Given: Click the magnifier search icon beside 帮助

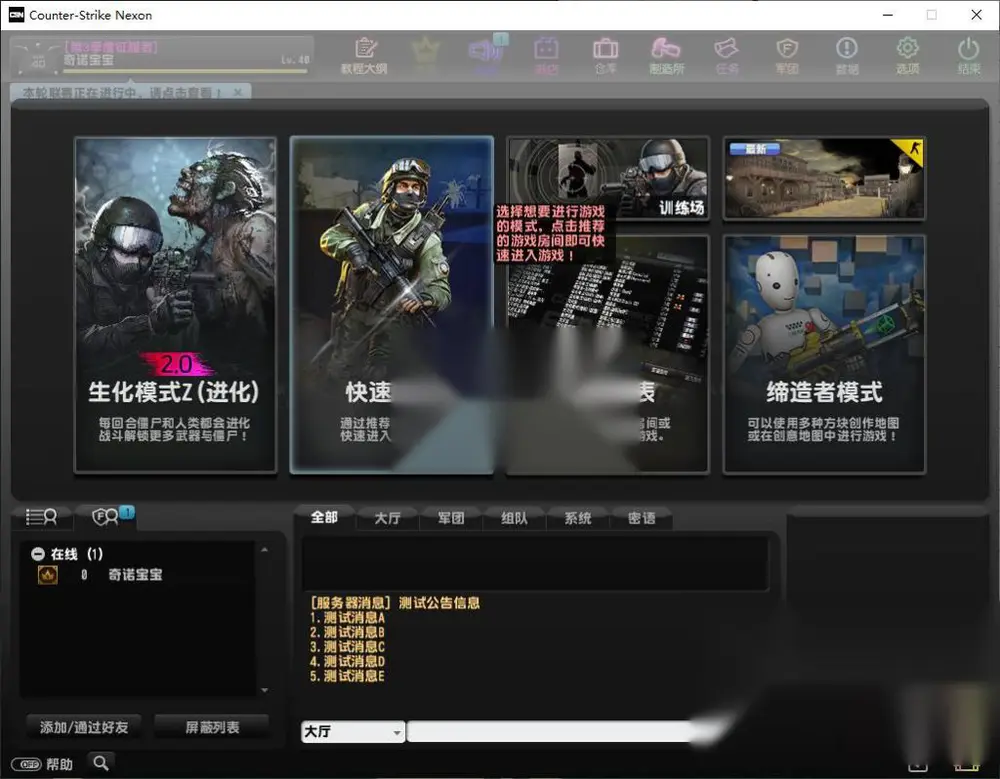Looking at the screenshot, I should click(101, 762).
